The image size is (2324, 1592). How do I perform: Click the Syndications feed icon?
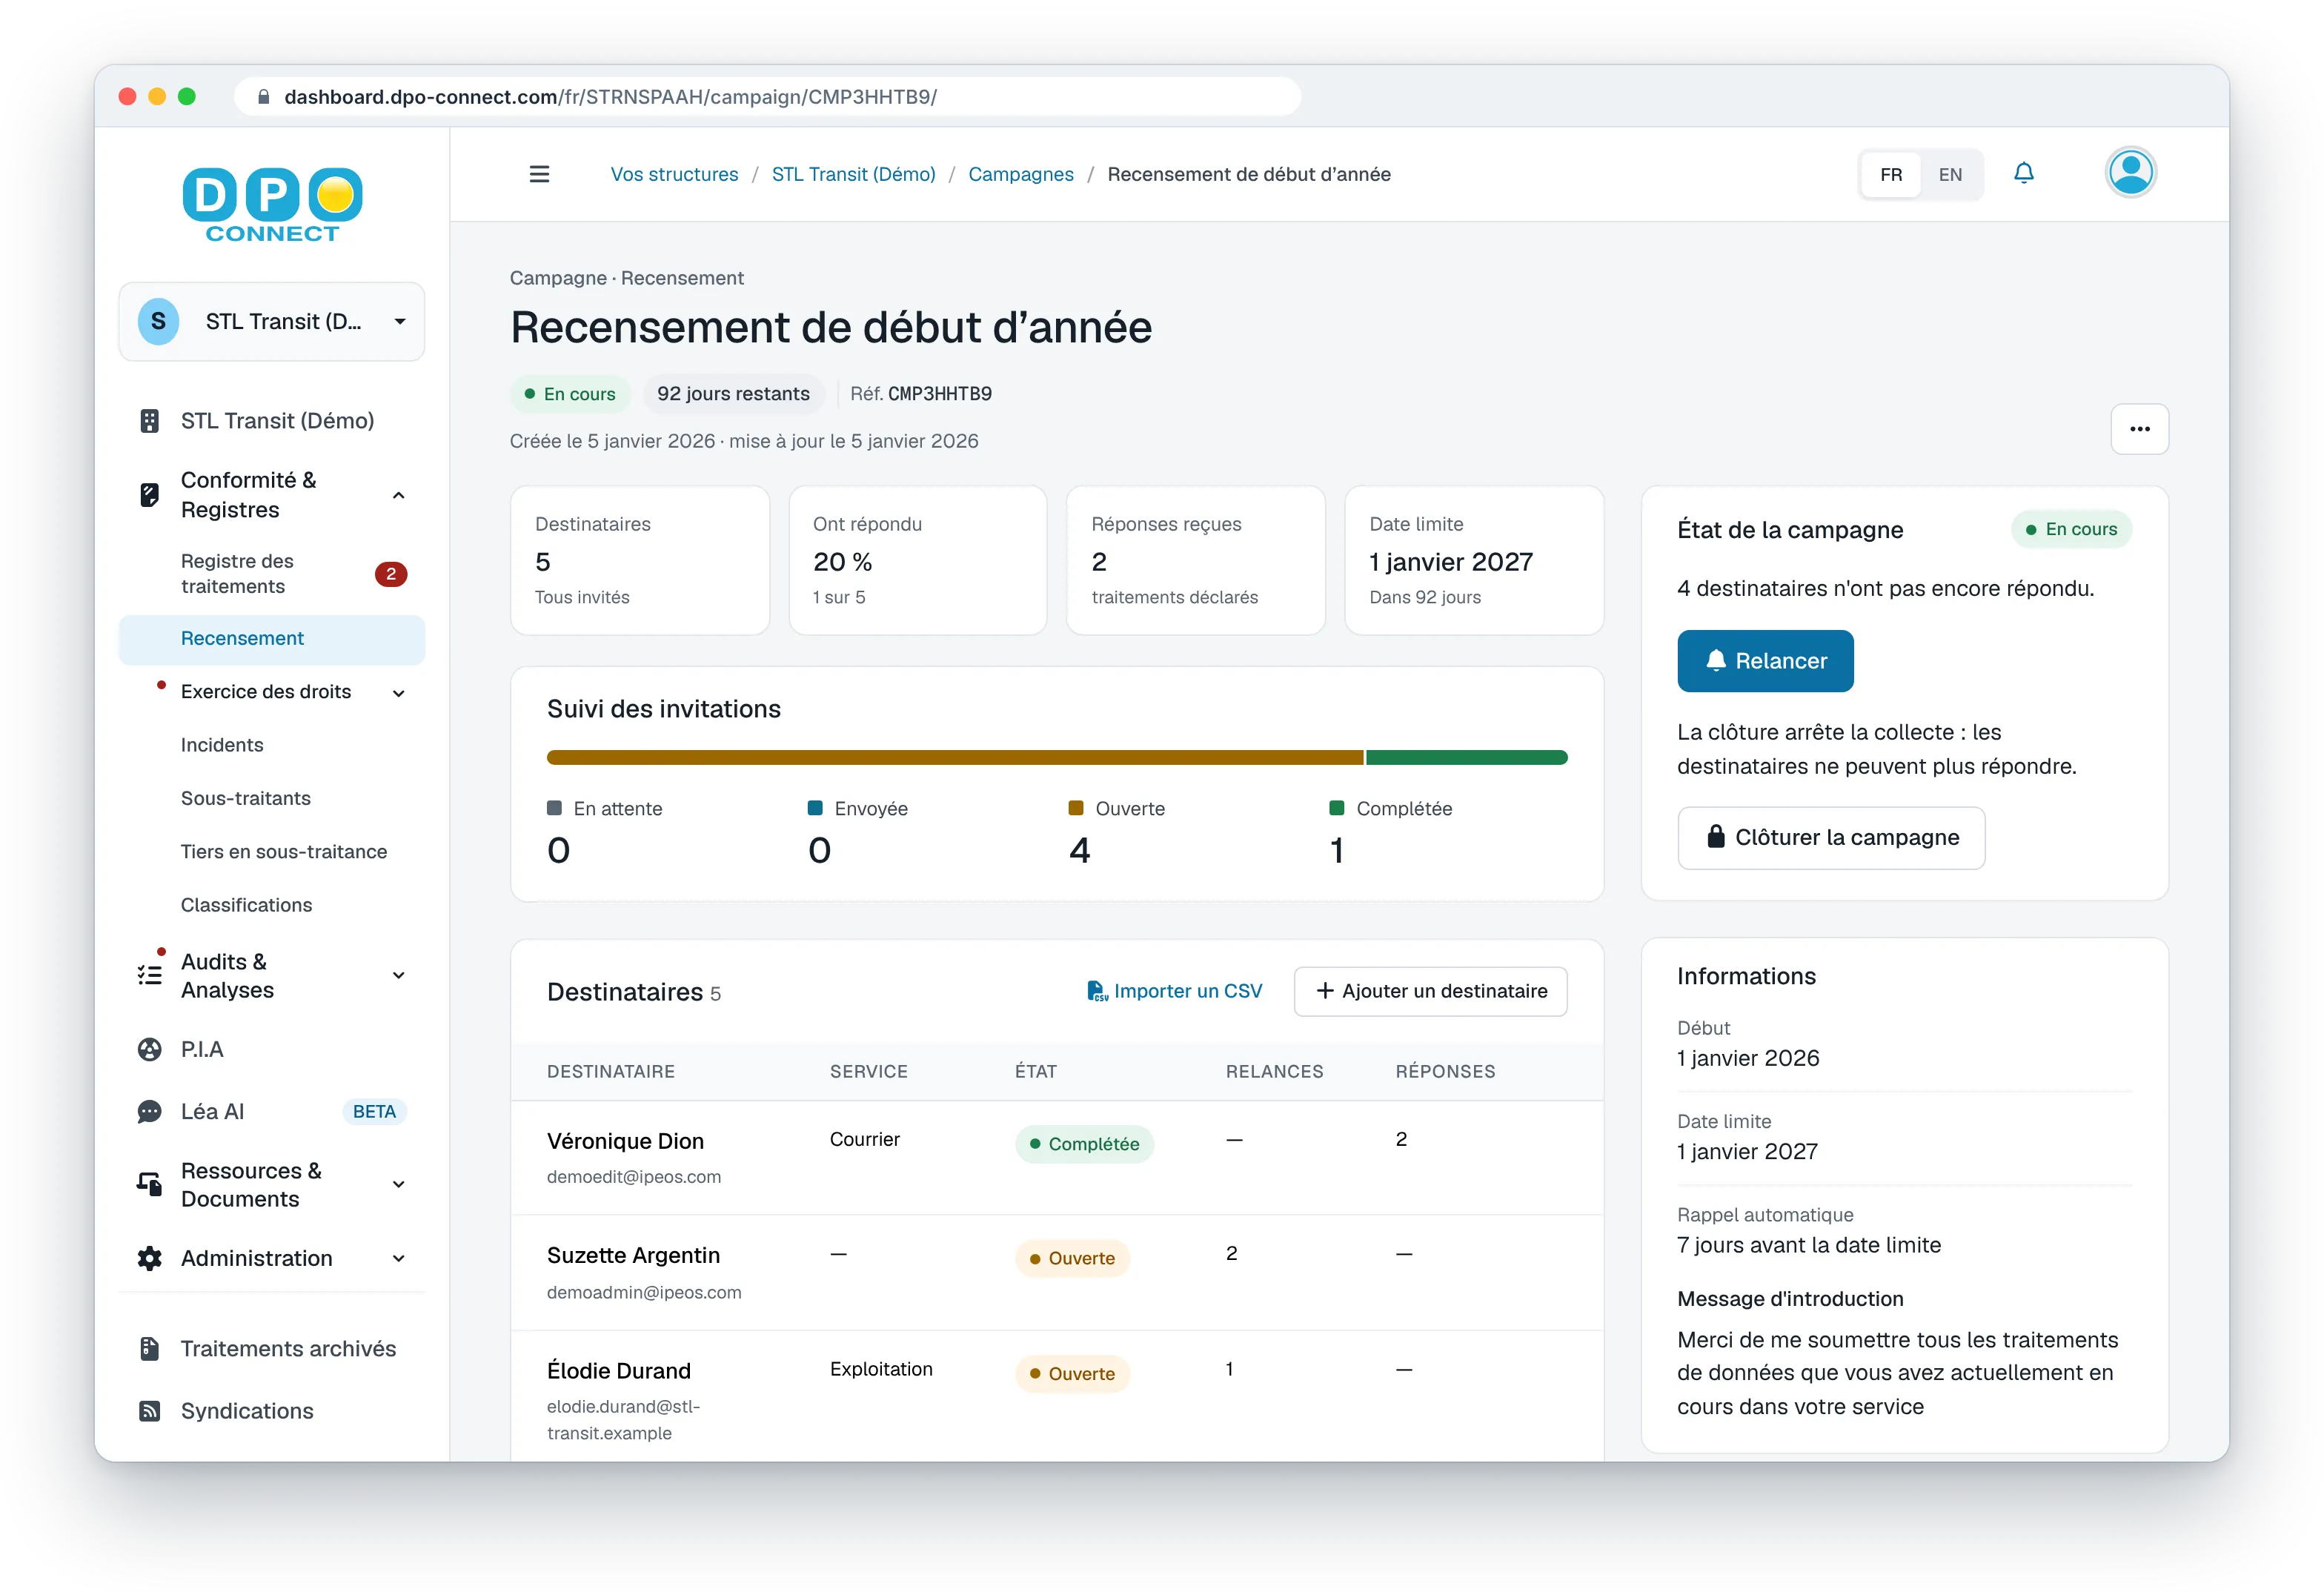(150, 1411)
